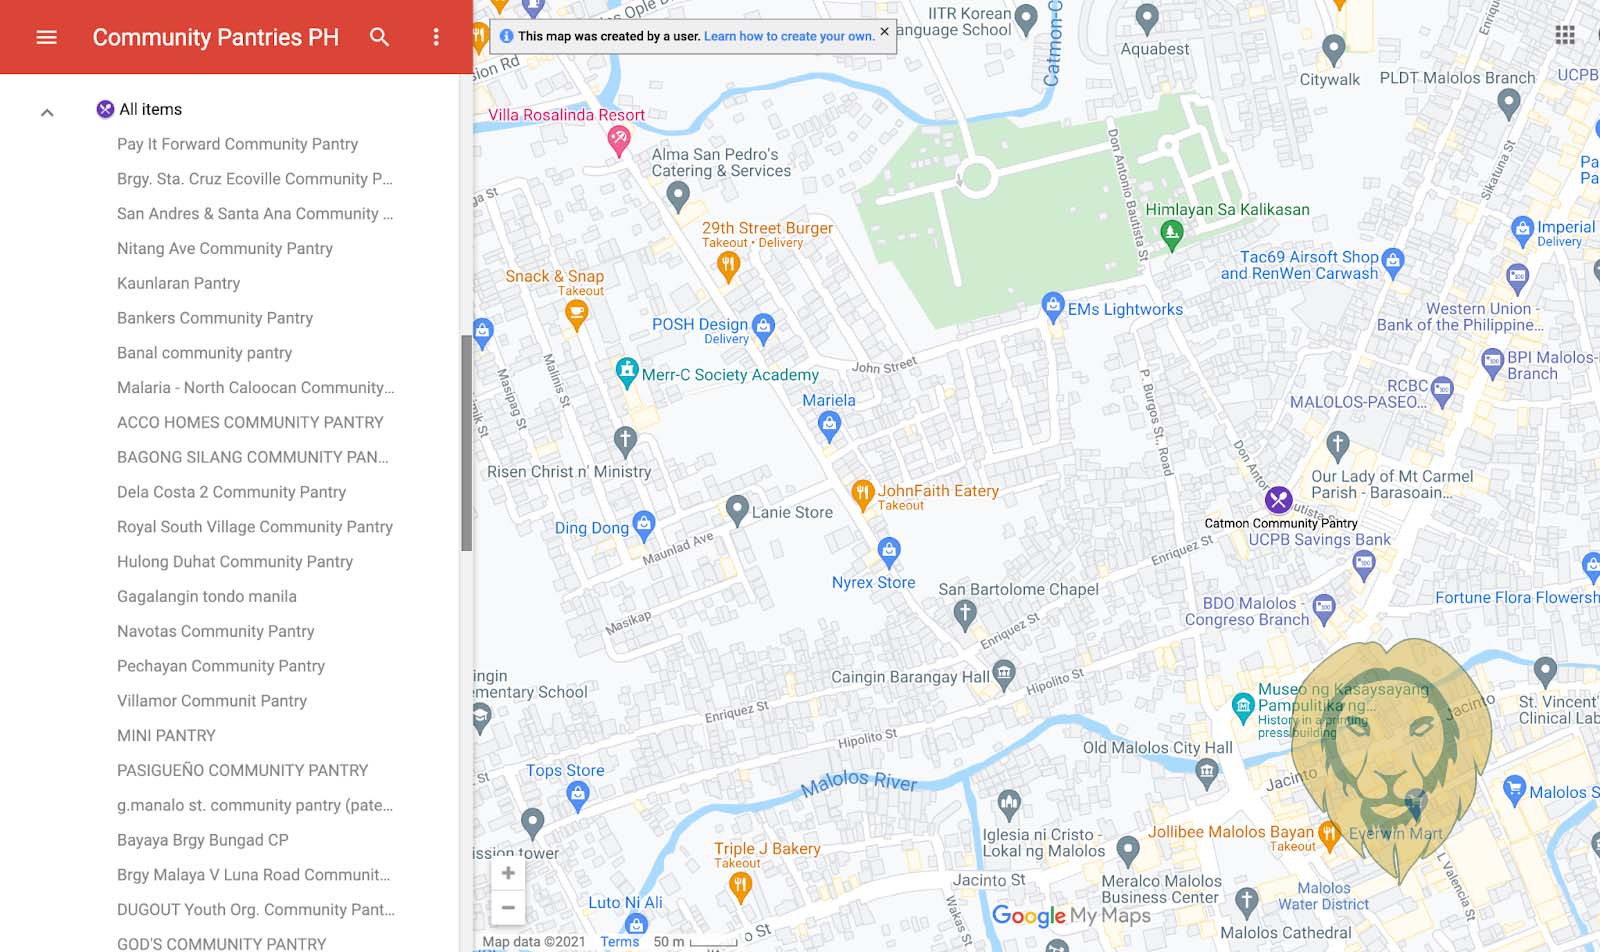Click the Villa Rosalinda Resort pink pin
This screenshot has height=952, width=1600.
click(x=619, y=140)
